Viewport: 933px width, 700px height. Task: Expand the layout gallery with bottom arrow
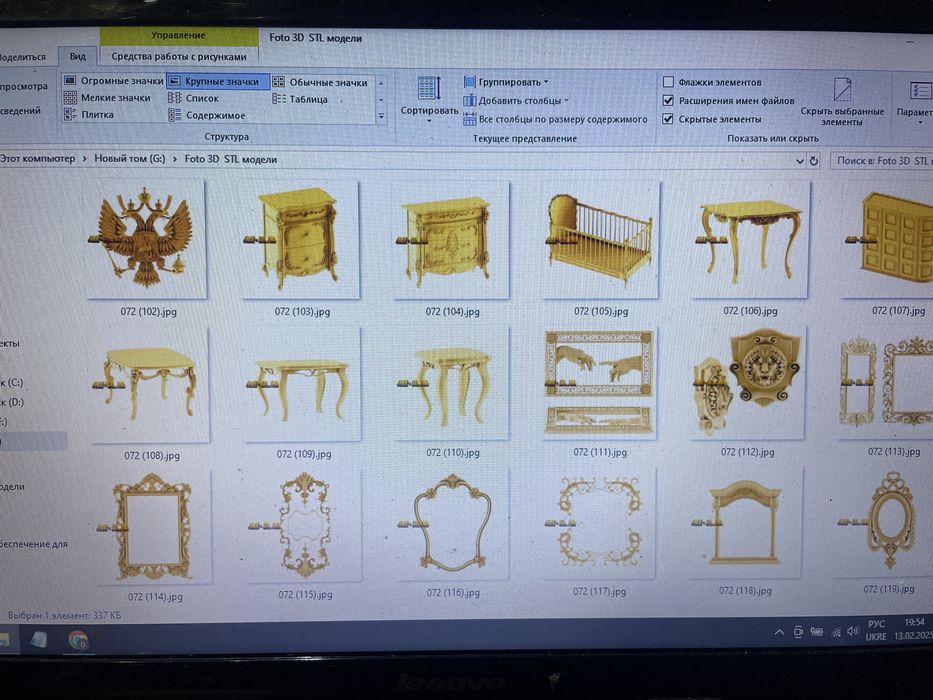381,117
